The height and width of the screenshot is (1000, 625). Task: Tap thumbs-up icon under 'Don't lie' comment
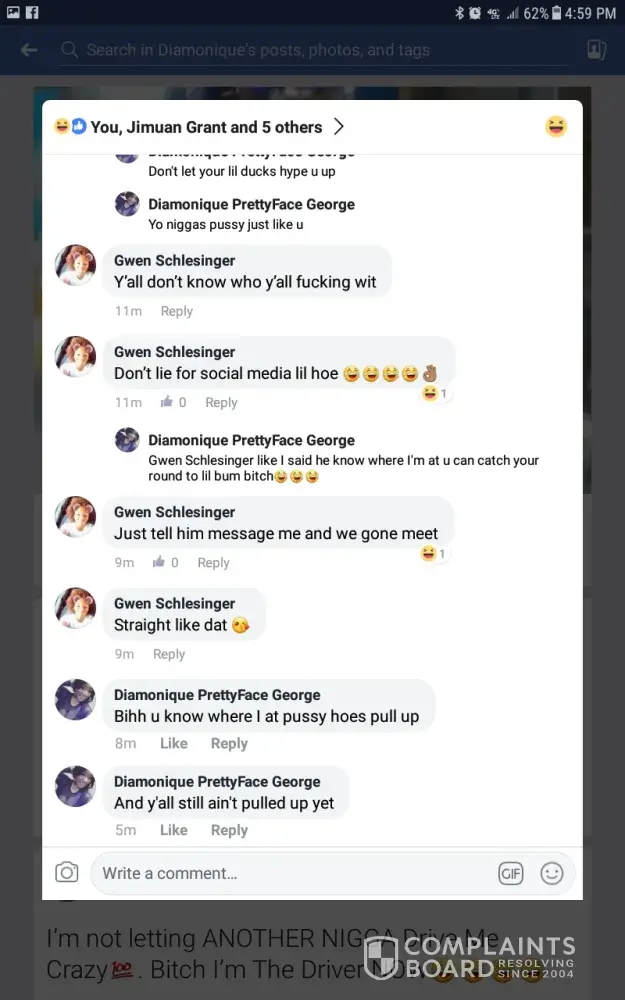click(166, 402)
